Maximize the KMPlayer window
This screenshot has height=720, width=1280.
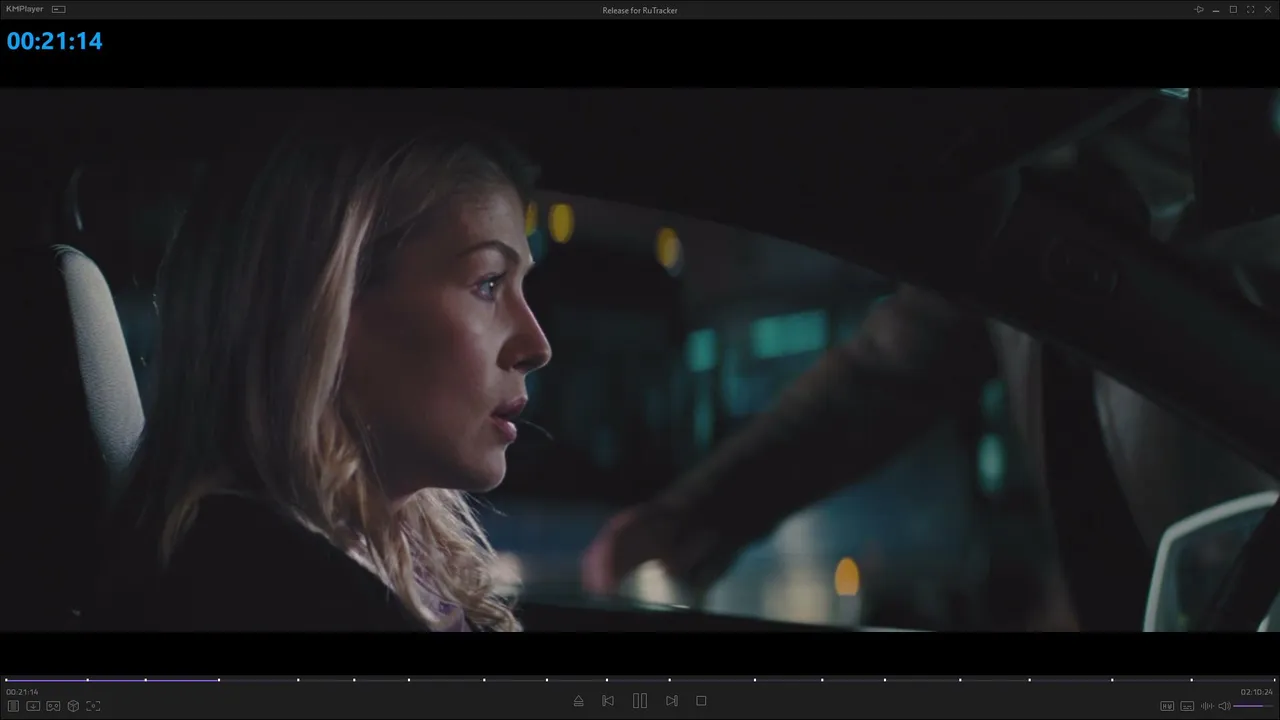point(1233,9)
